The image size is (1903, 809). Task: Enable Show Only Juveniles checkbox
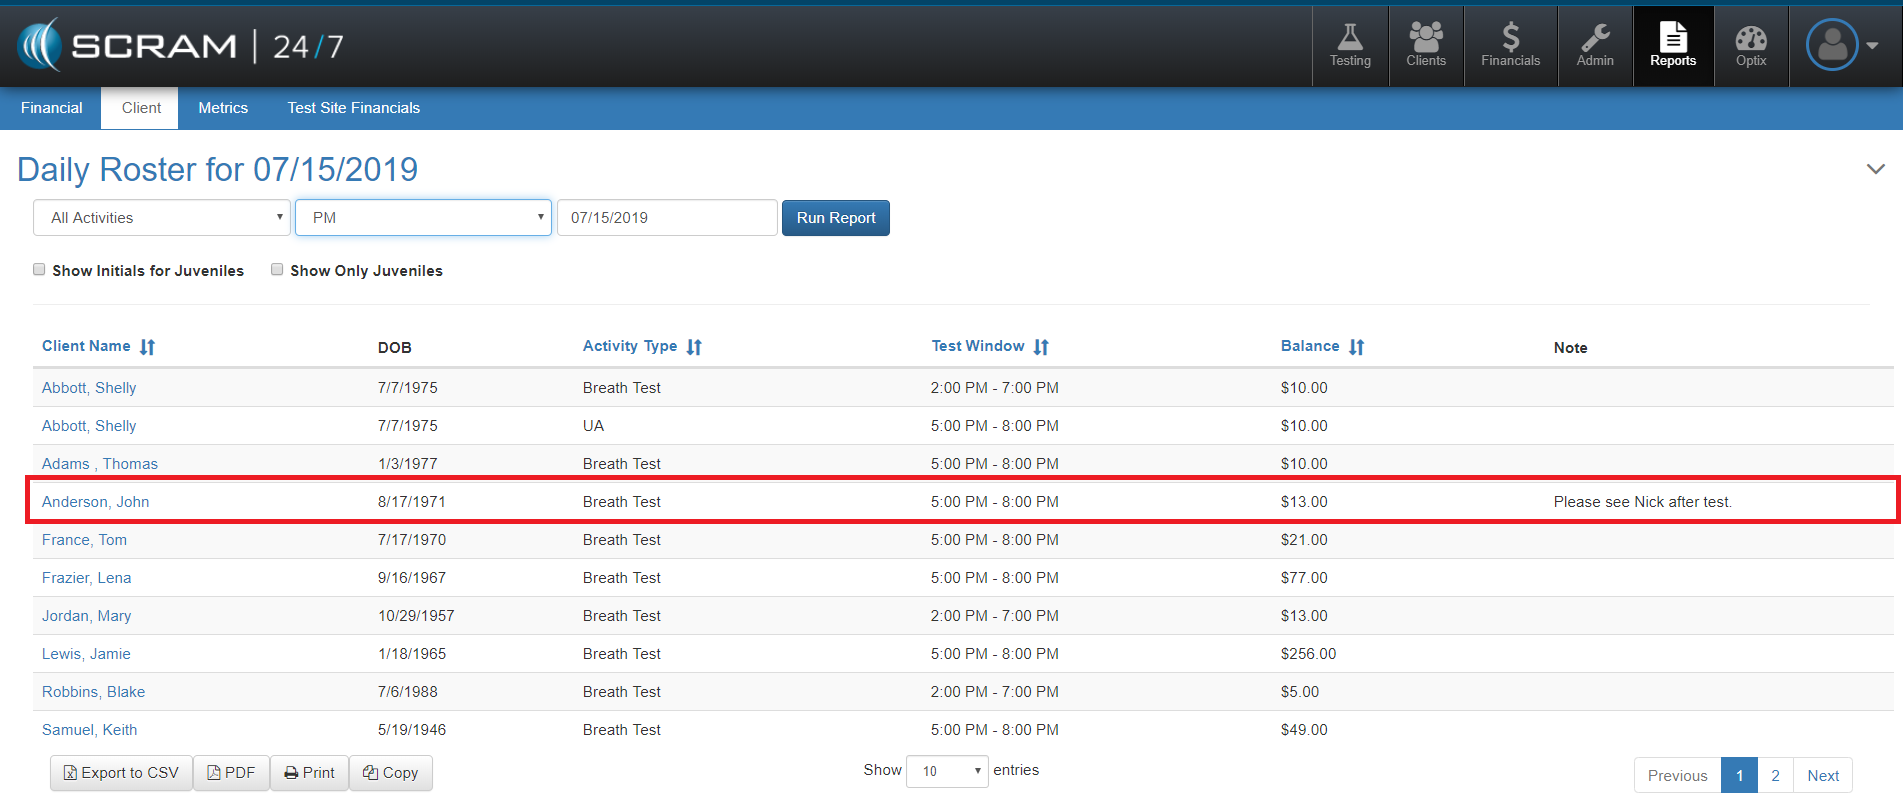pos(277,270)
